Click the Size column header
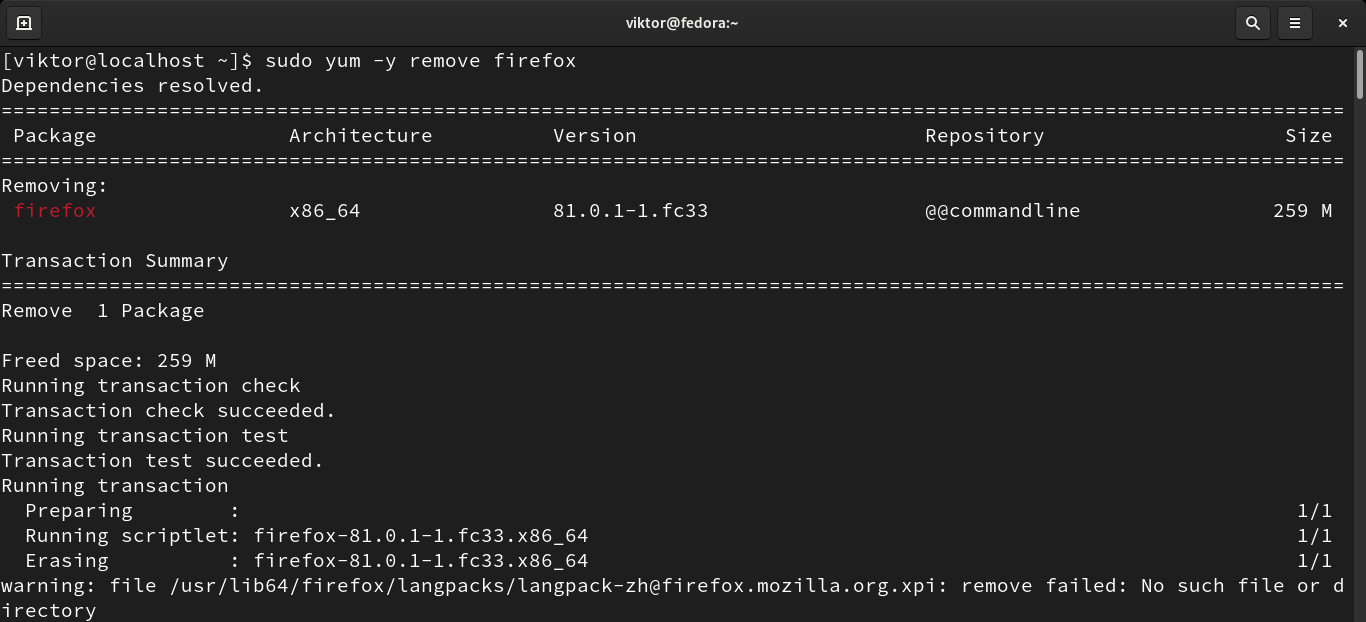Viewport: 1366px width, 622px height. pyautogui.click(x=1308, y=136)
